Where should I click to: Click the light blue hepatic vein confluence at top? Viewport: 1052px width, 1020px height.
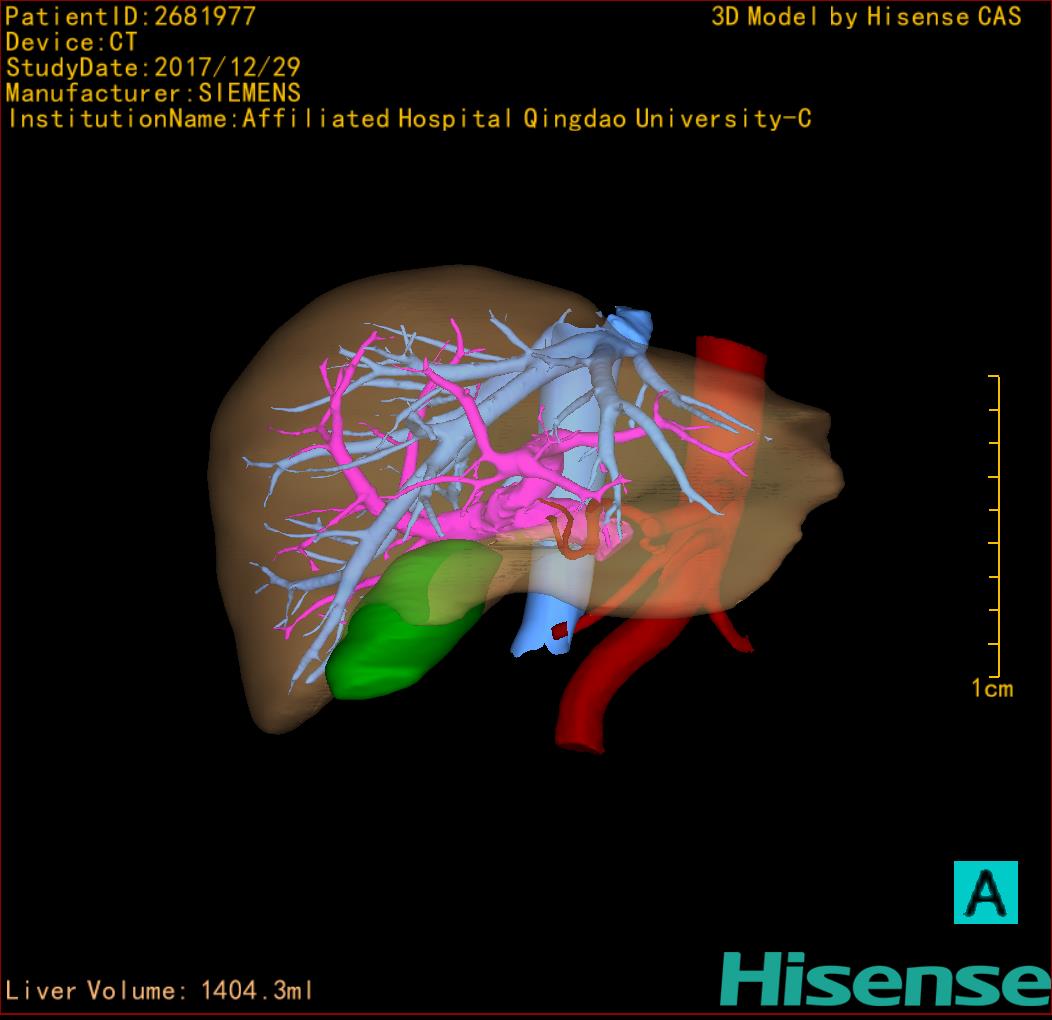pos(629,325)
